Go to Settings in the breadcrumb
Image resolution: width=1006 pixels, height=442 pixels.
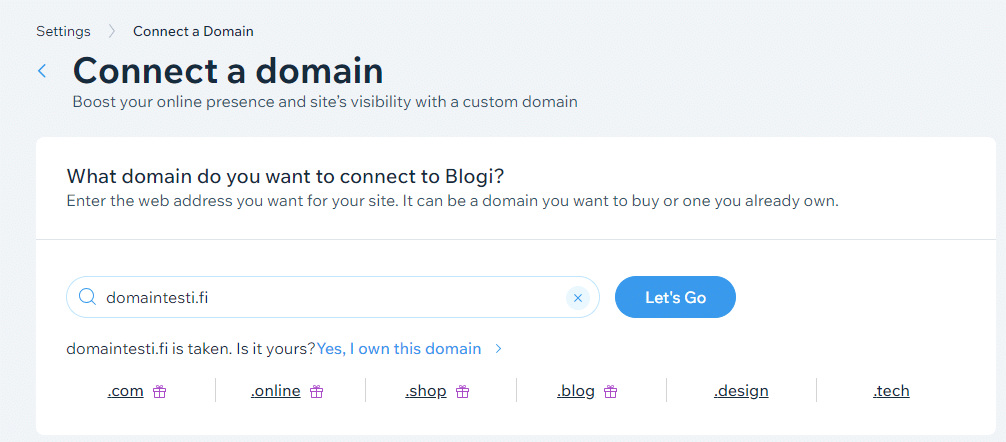click(x=63, y=31)
